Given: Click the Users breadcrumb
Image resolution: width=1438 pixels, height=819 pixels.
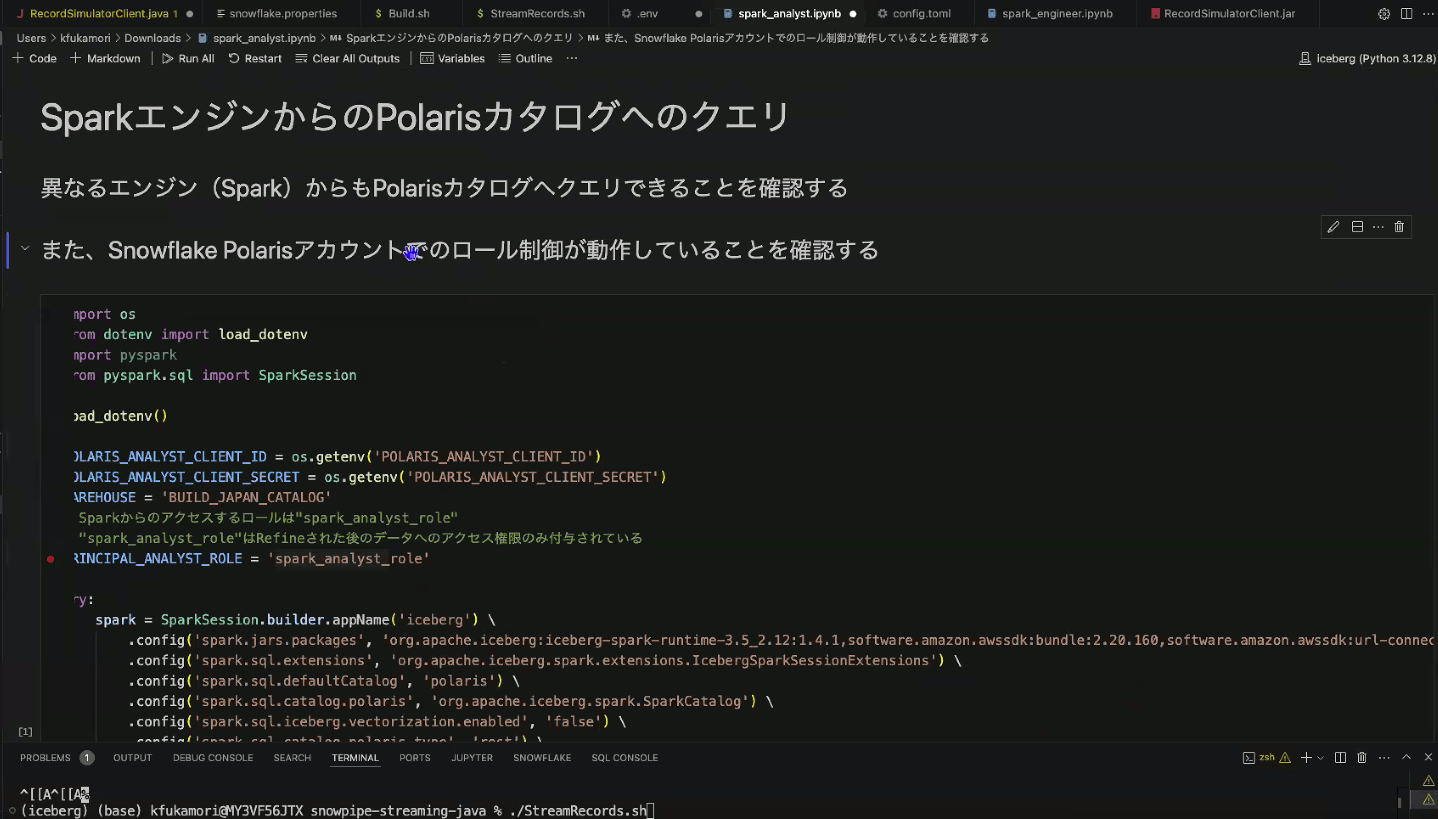Looking at the screenshot, I should (x=31, y=38).
